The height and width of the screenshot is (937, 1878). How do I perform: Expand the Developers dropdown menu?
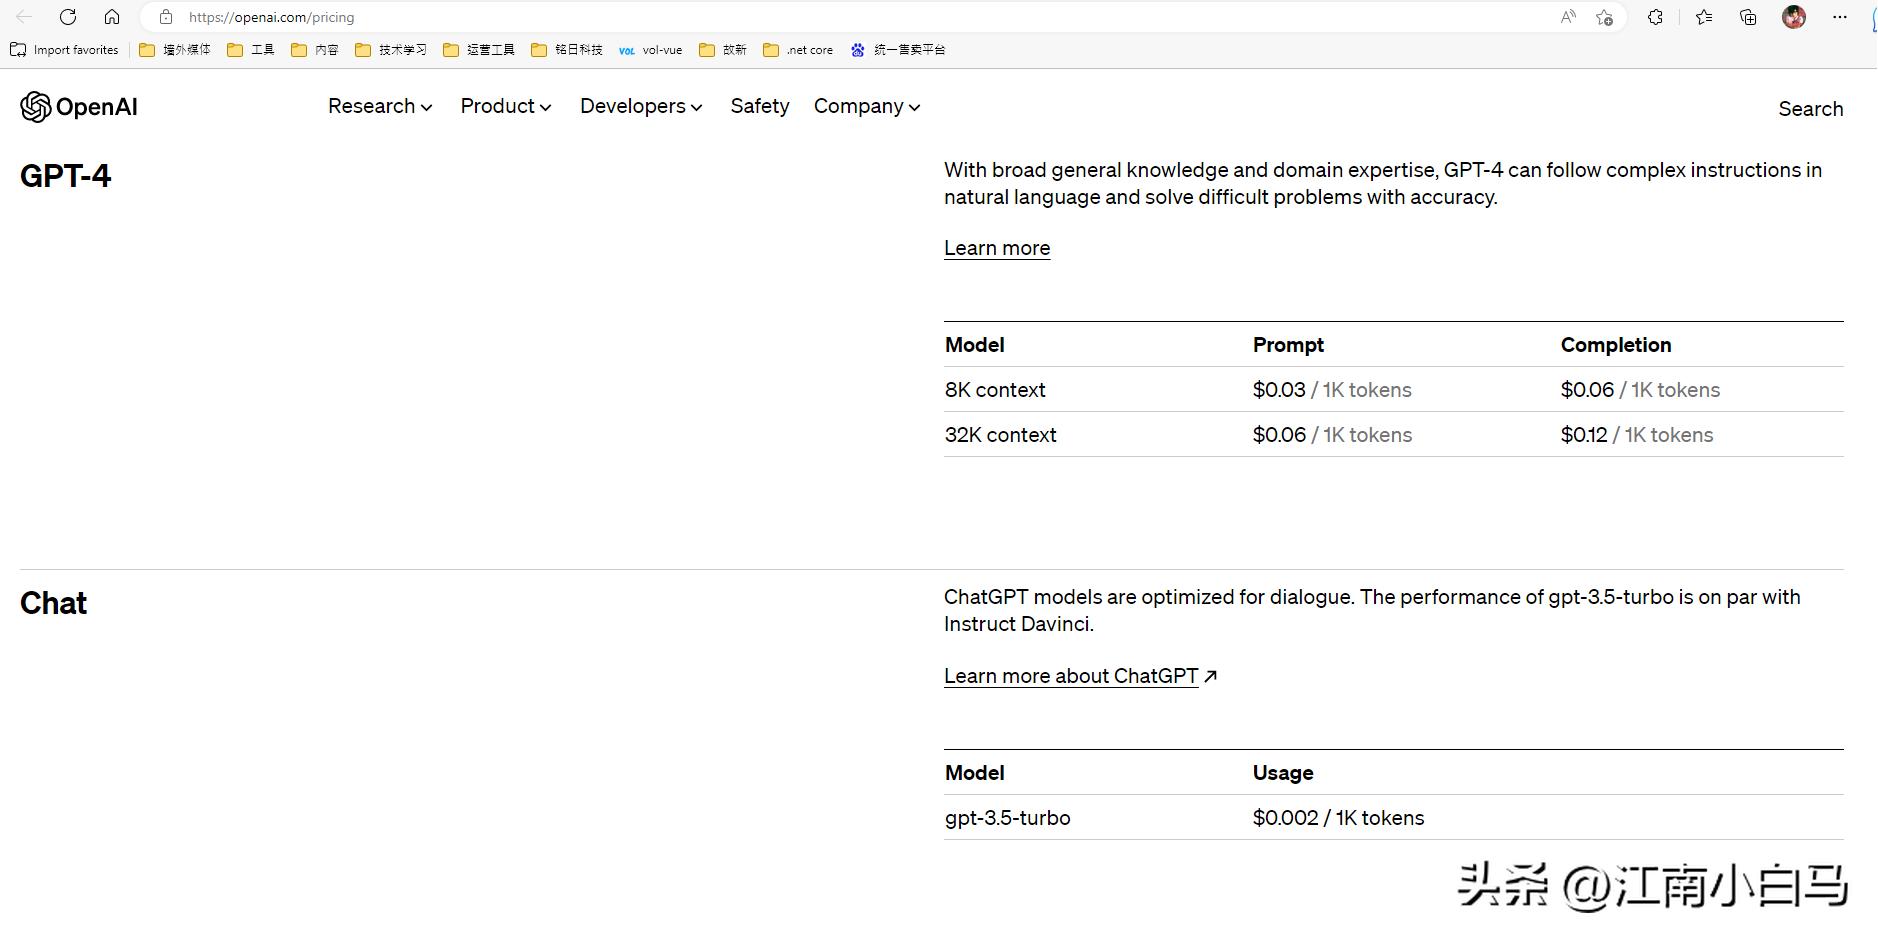pos(641,106)
